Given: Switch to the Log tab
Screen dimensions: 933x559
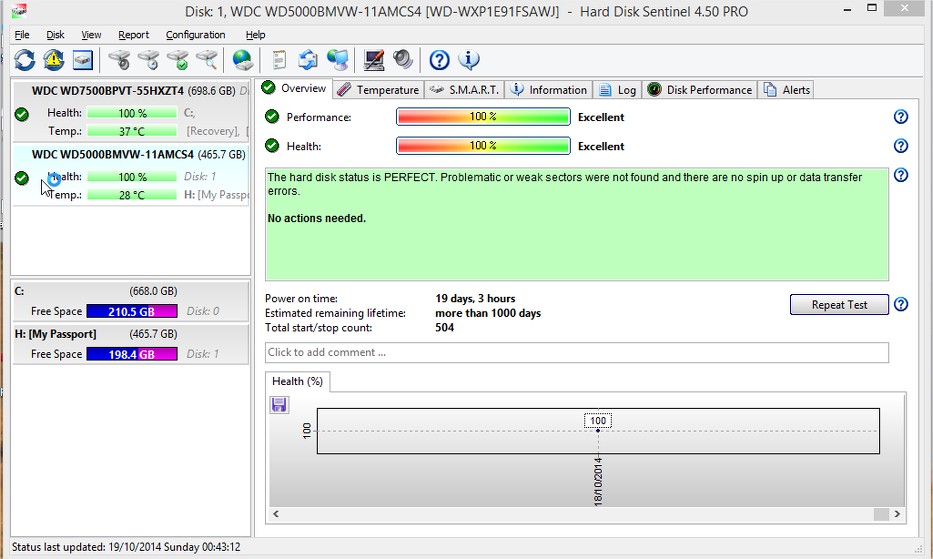Looking at the screenshot, I should (x=618, y=90).
